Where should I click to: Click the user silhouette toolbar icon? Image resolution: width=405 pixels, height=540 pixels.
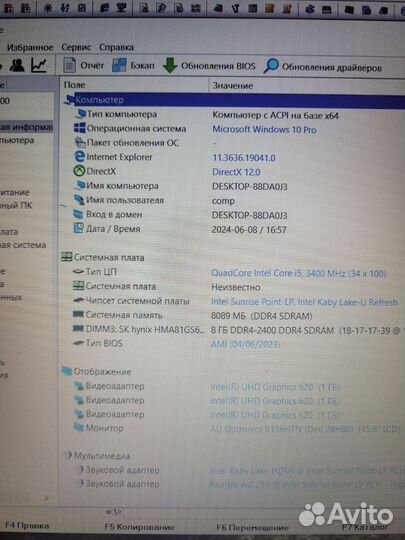17,65
